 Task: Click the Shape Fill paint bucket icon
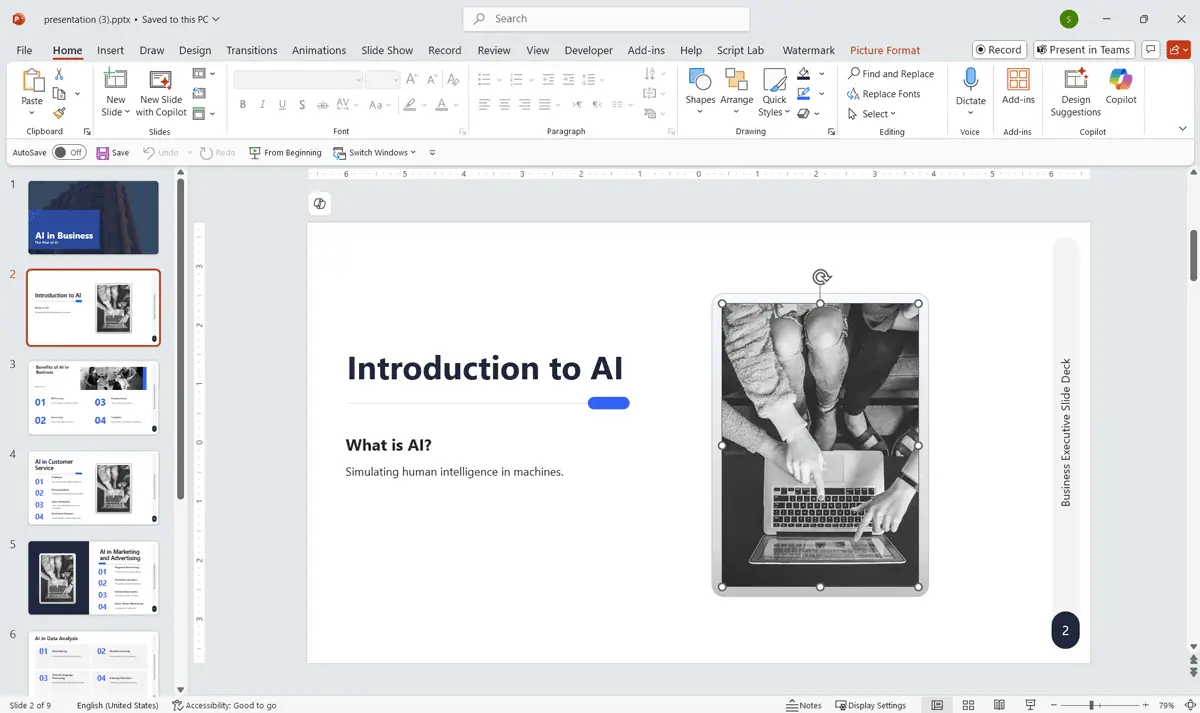pos(803,74)
